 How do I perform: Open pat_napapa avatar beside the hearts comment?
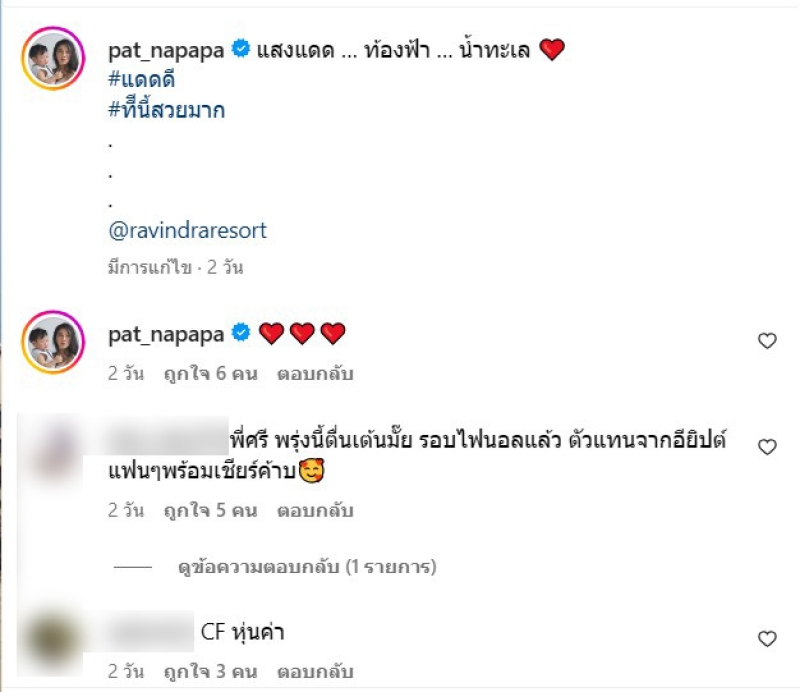pos(53,342)
